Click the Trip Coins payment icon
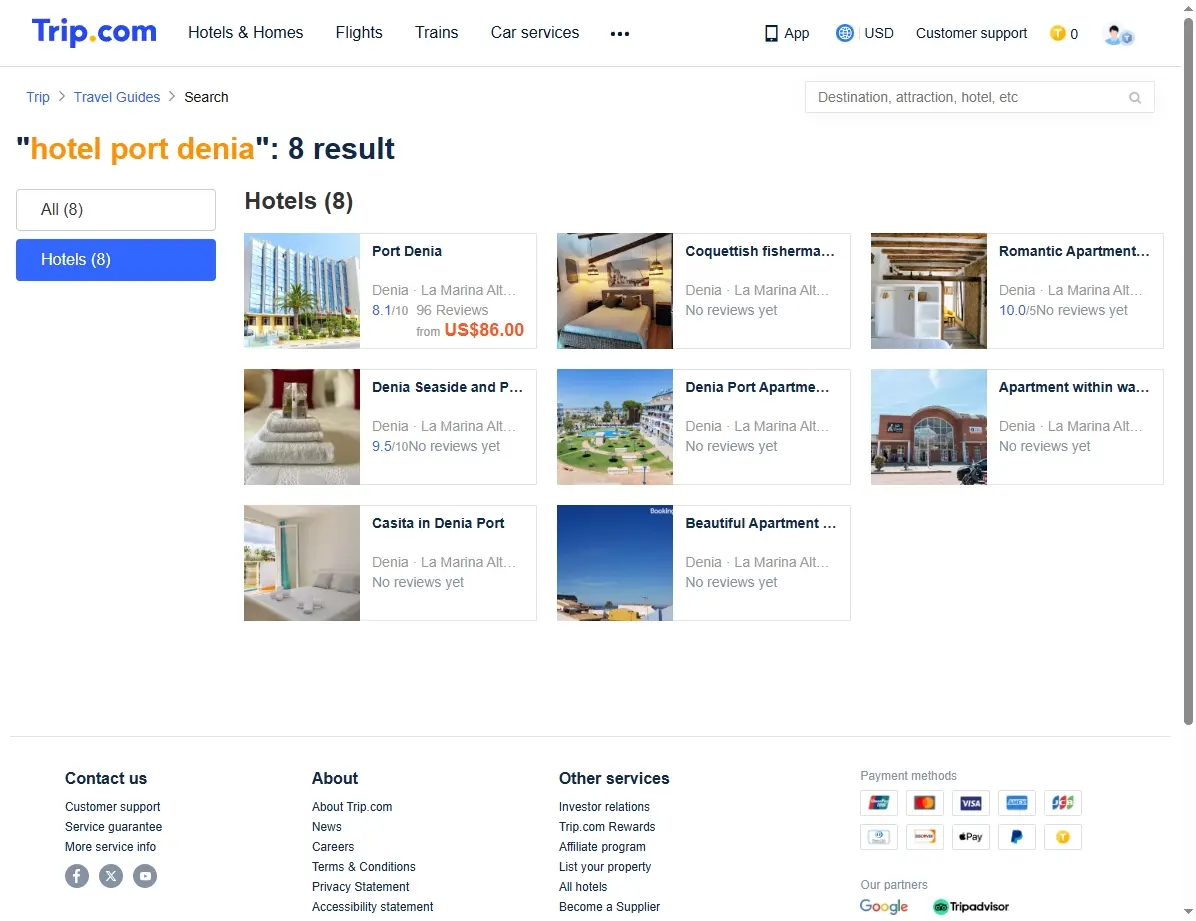Image resolution: width=1196 pixels, height=921 pixels. coord(1063,837)
